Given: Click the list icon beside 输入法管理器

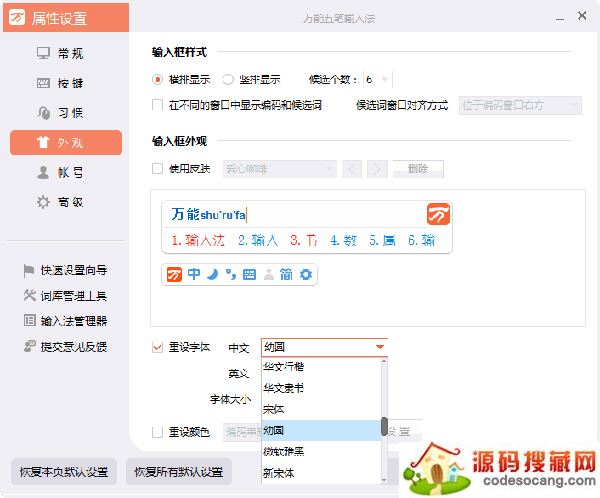Looking at the screenshot, I should pyautogui.click(x=29, y=320).
